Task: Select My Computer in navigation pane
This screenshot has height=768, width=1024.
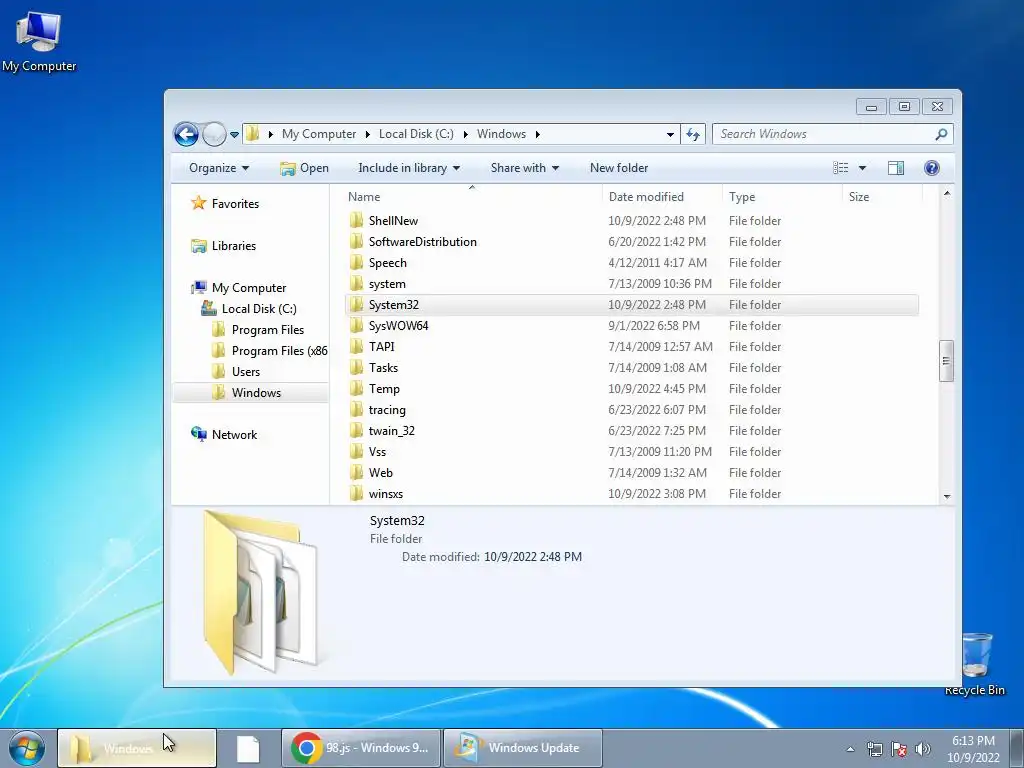Action: [x=238, y=288]
